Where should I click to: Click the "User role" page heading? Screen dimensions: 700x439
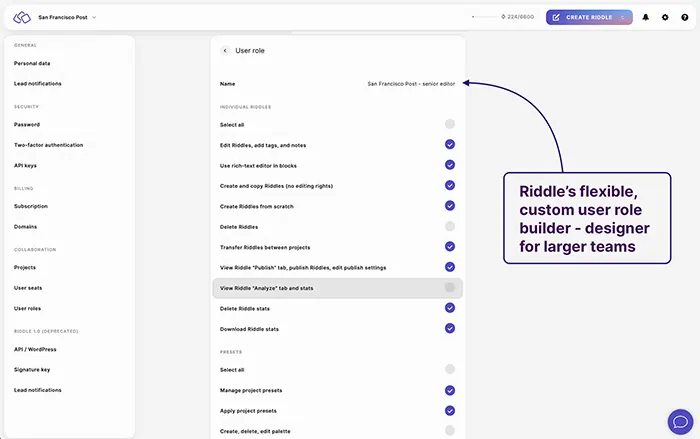point(250,50)
